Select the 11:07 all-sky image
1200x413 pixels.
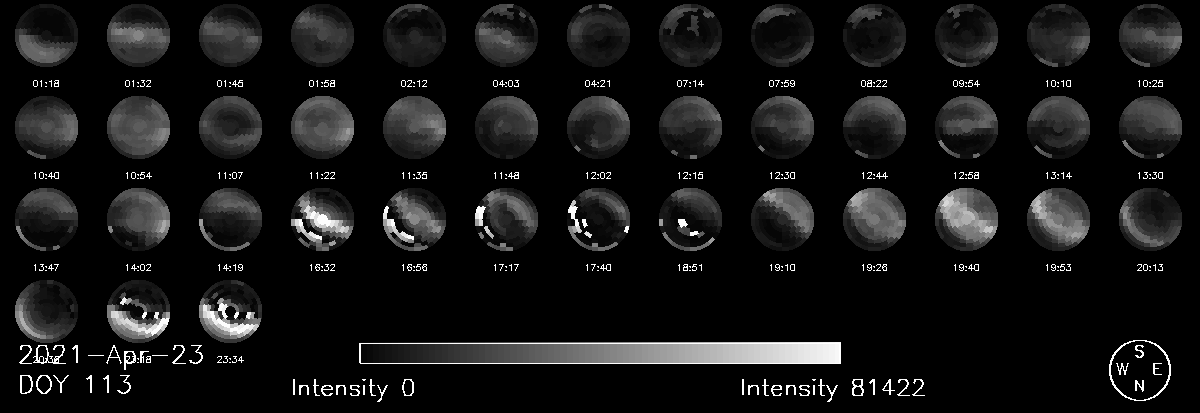pos(230,127)
